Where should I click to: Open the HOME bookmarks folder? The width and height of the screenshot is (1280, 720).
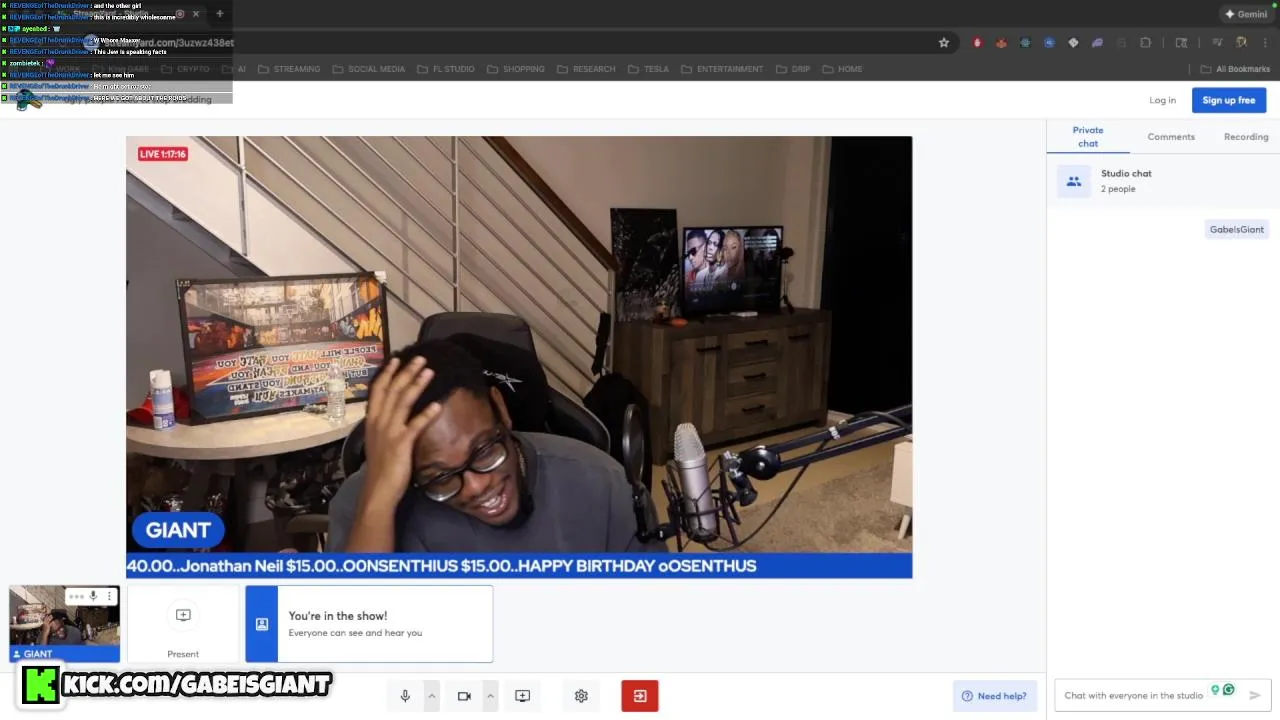[842, 69]
